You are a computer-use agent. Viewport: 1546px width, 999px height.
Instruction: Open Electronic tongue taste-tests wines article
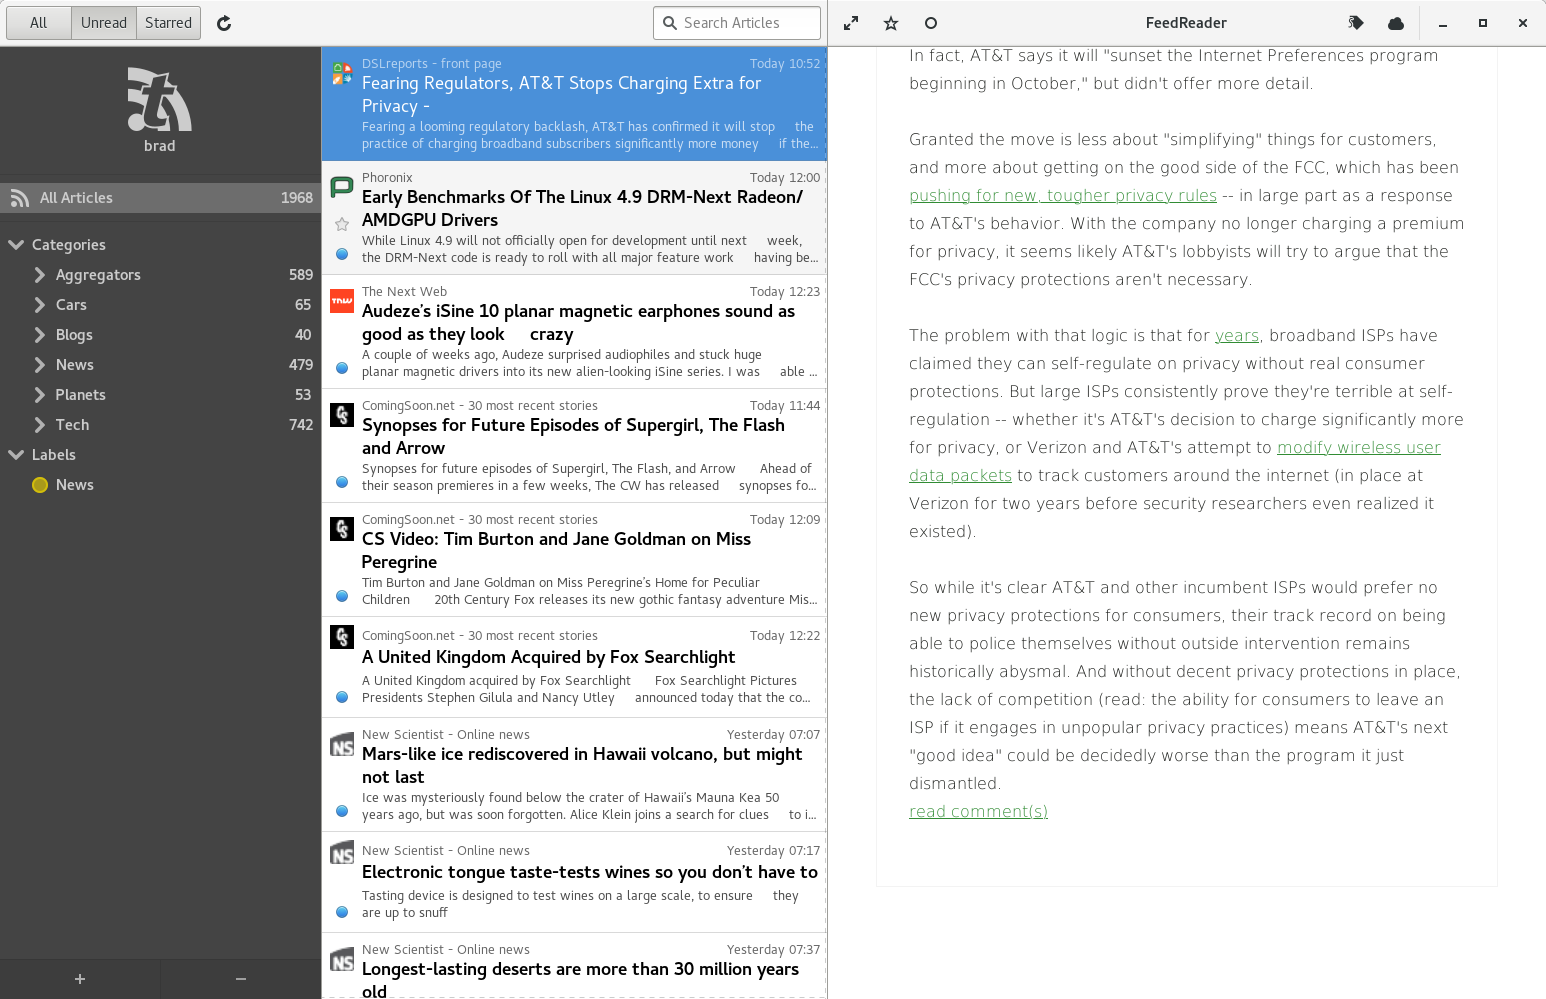click(x=574, y=883)
